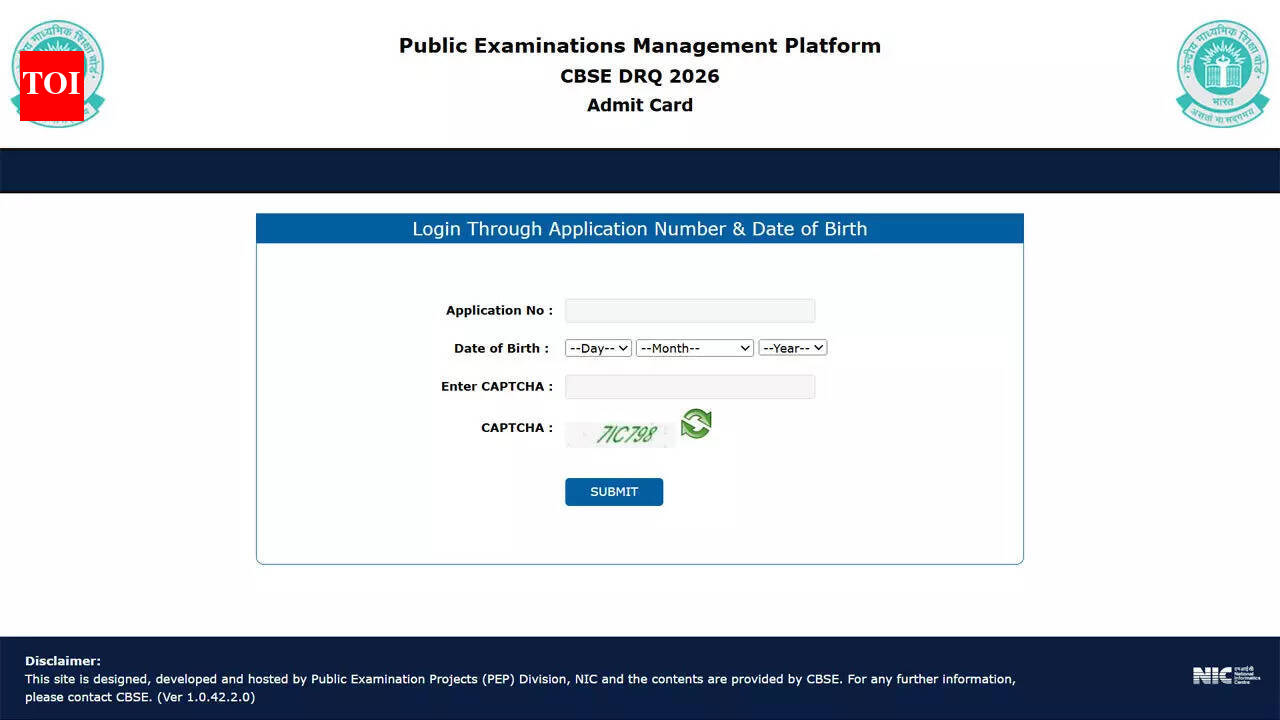This screenshot has height=720, width=1280.
Task: Open the Month dropdown
Action: 694,348
